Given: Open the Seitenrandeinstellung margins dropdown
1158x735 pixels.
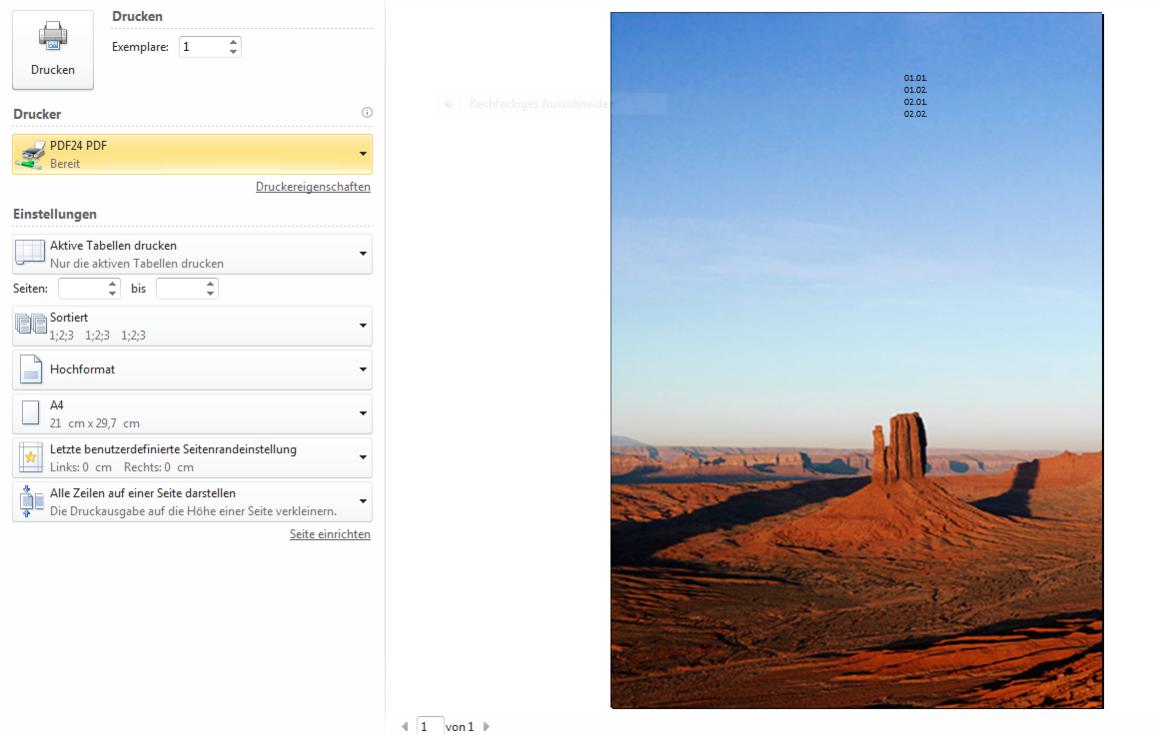Looking at the screenshot, I should [x=192, y=457].
